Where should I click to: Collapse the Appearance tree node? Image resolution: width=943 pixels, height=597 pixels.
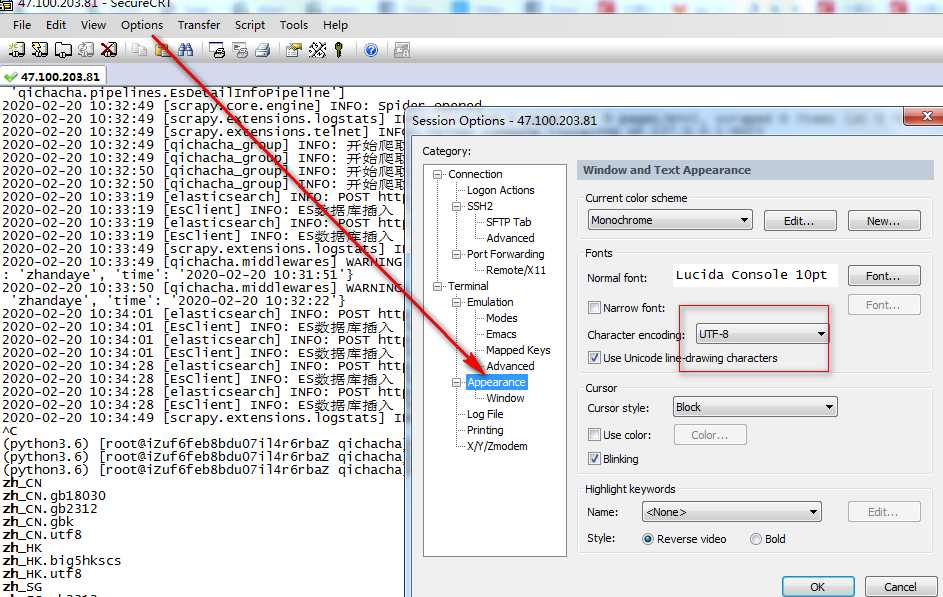(x=456, y=382)
